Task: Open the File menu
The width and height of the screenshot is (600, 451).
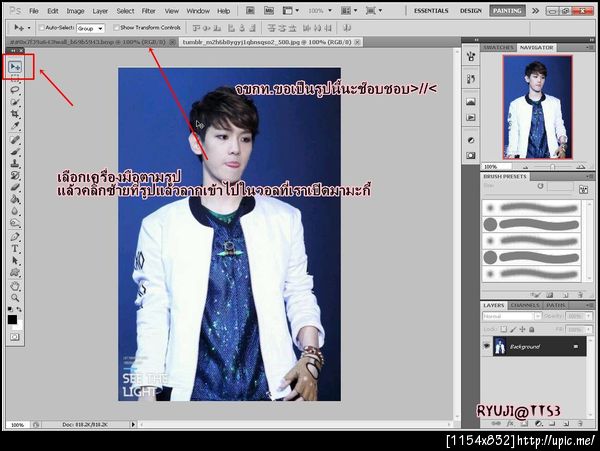Action: (x=34, y=11)
